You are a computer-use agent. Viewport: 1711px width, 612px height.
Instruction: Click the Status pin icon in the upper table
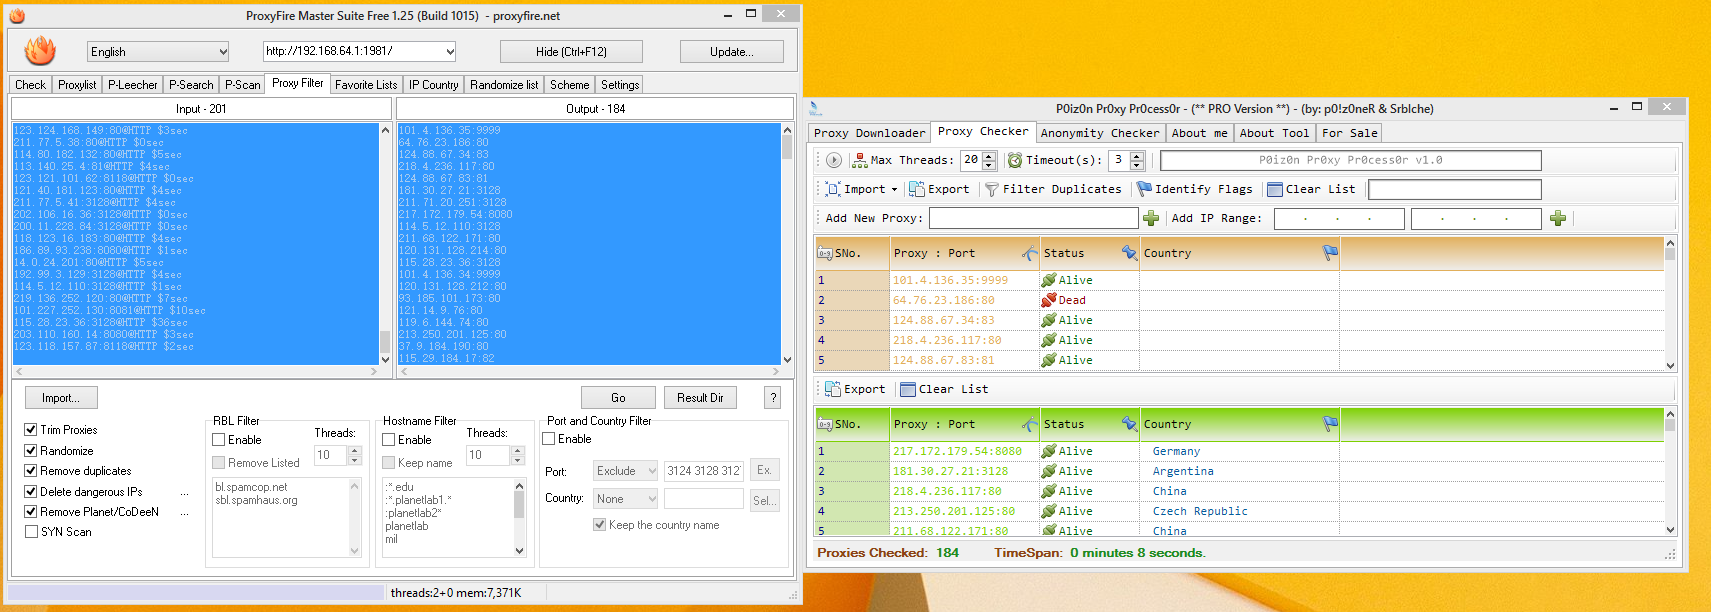point(1129,254)
